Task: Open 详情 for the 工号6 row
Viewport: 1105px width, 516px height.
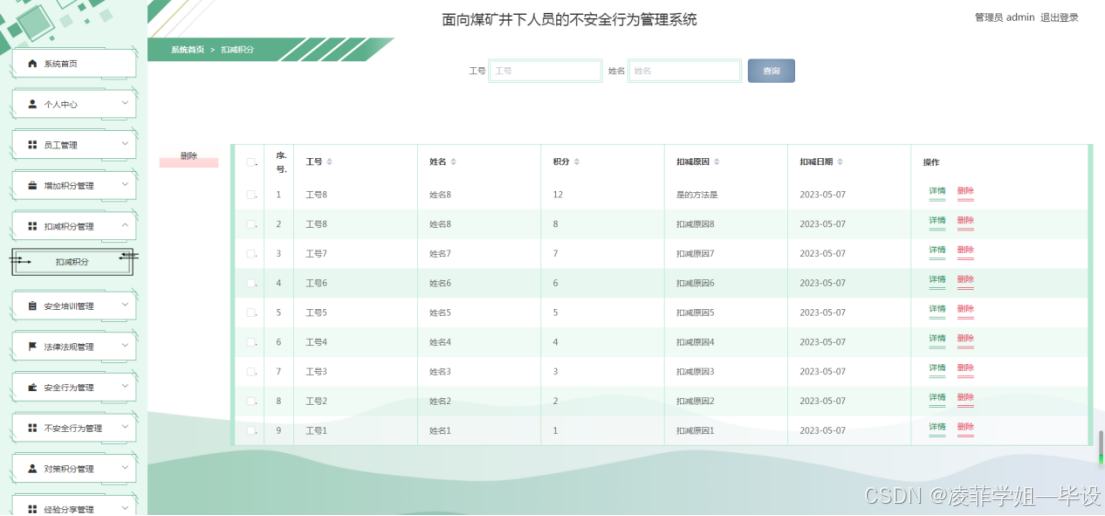Action: (x=937, y=281)
